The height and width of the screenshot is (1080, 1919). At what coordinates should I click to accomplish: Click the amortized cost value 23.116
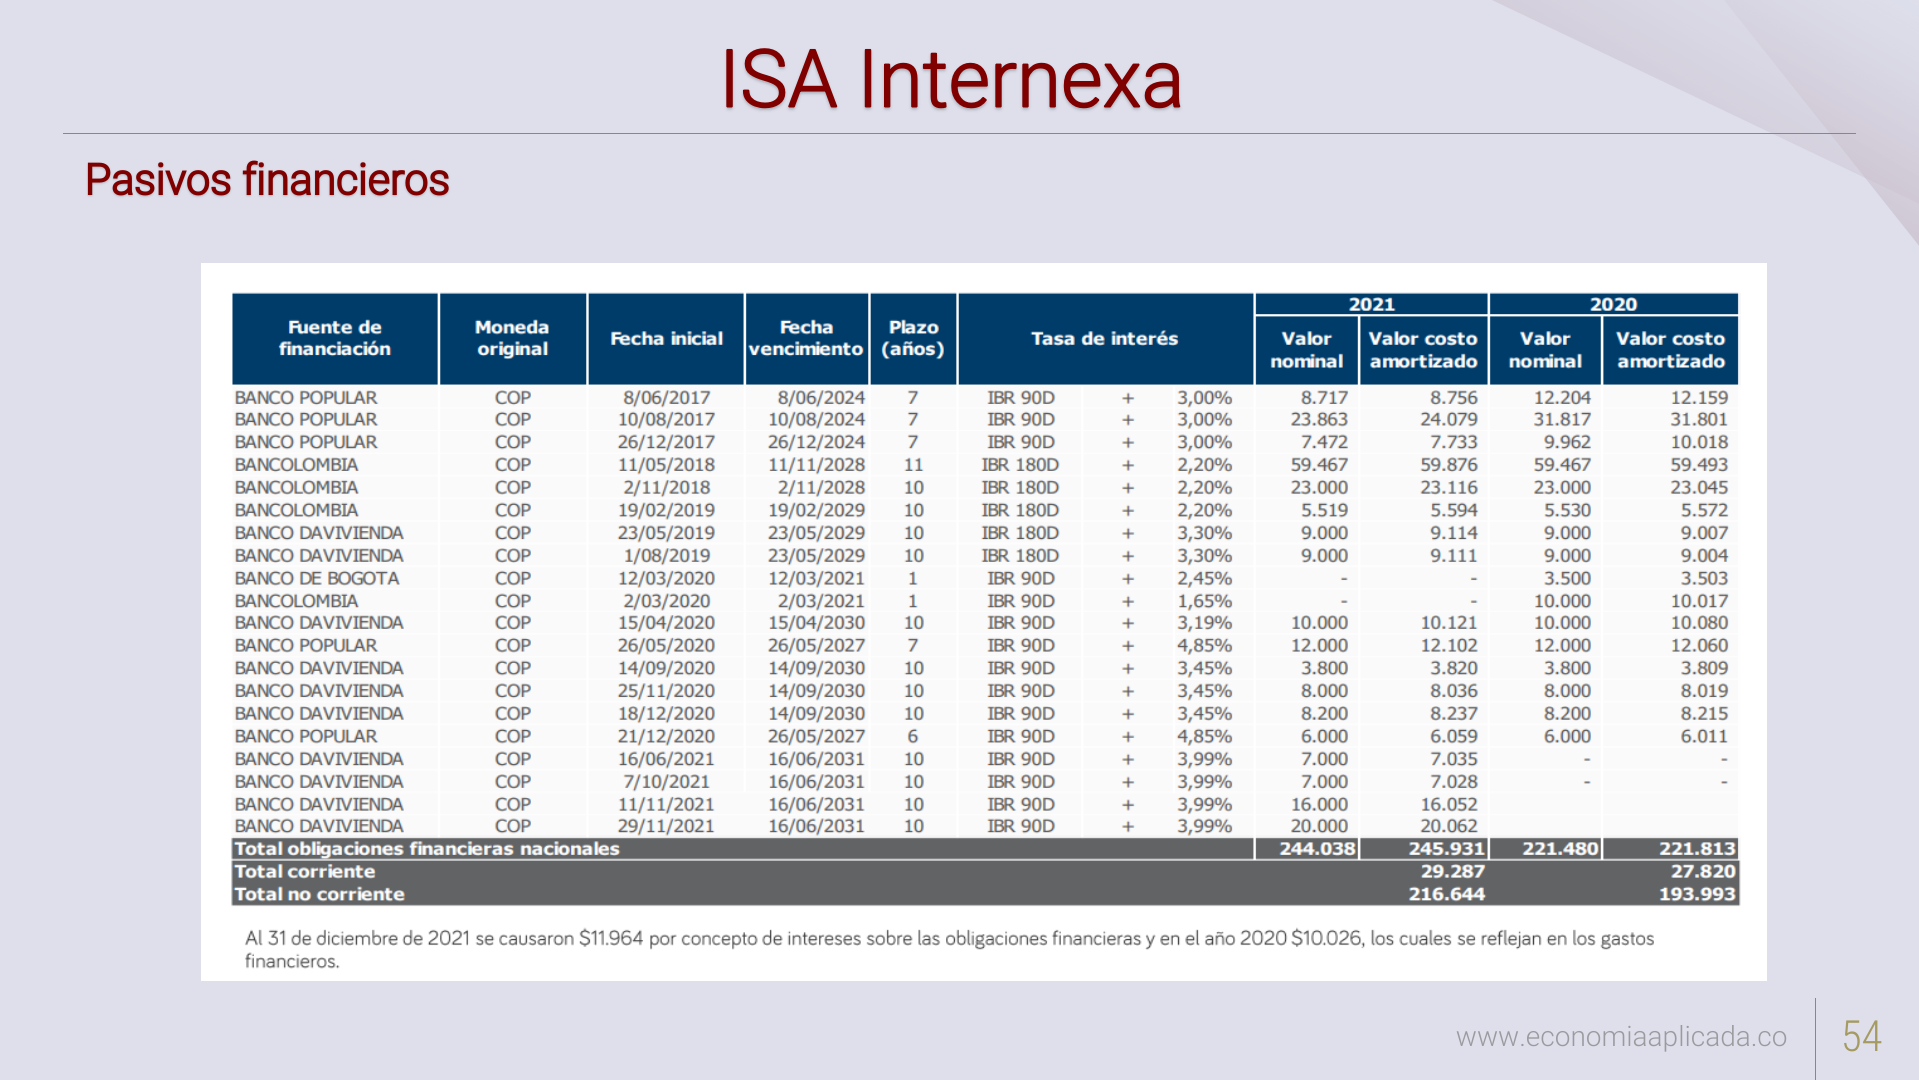1449,487
